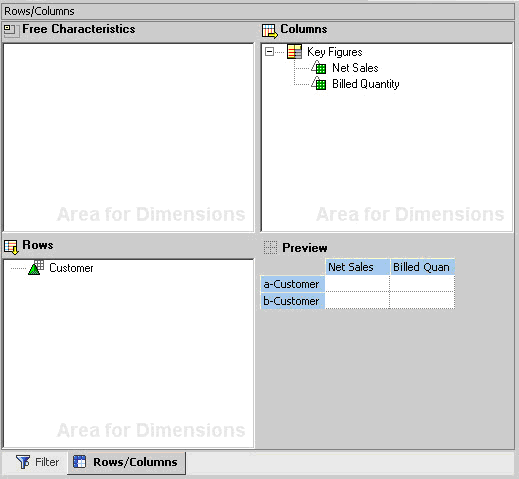This screenshot has width=519, height=479.
Task: Click the Preview grid icon
Action: [x=270, y=248]
